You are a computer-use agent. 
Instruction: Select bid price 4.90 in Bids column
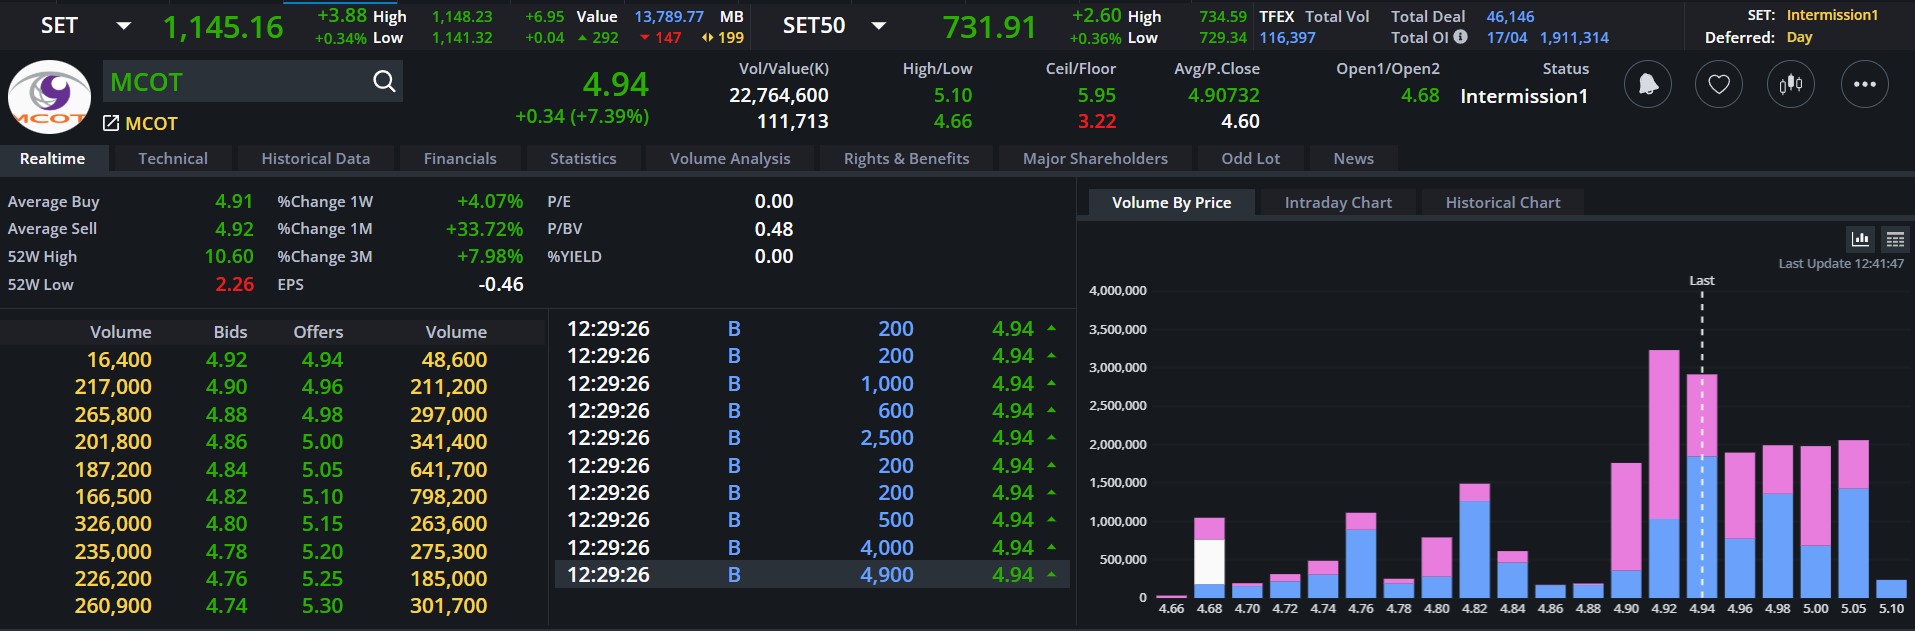tap(227, 387)
